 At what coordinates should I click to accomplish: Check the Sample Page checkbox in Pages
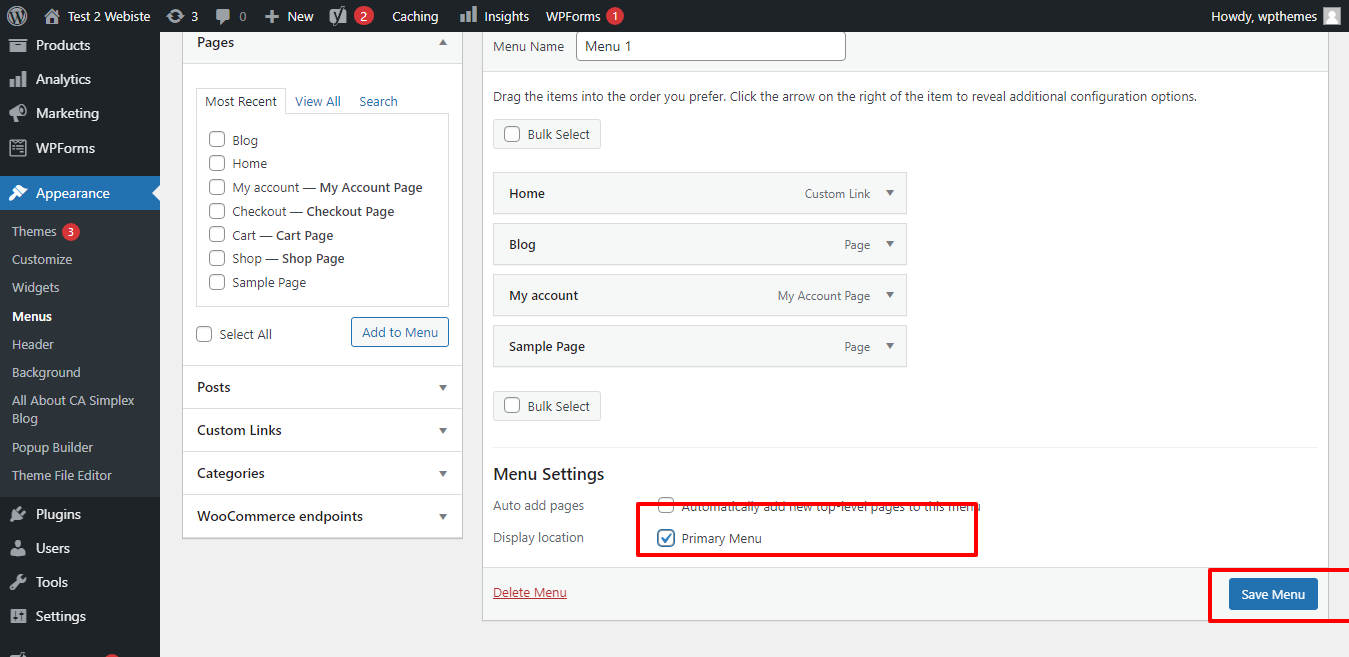click(x=217, y=281)
